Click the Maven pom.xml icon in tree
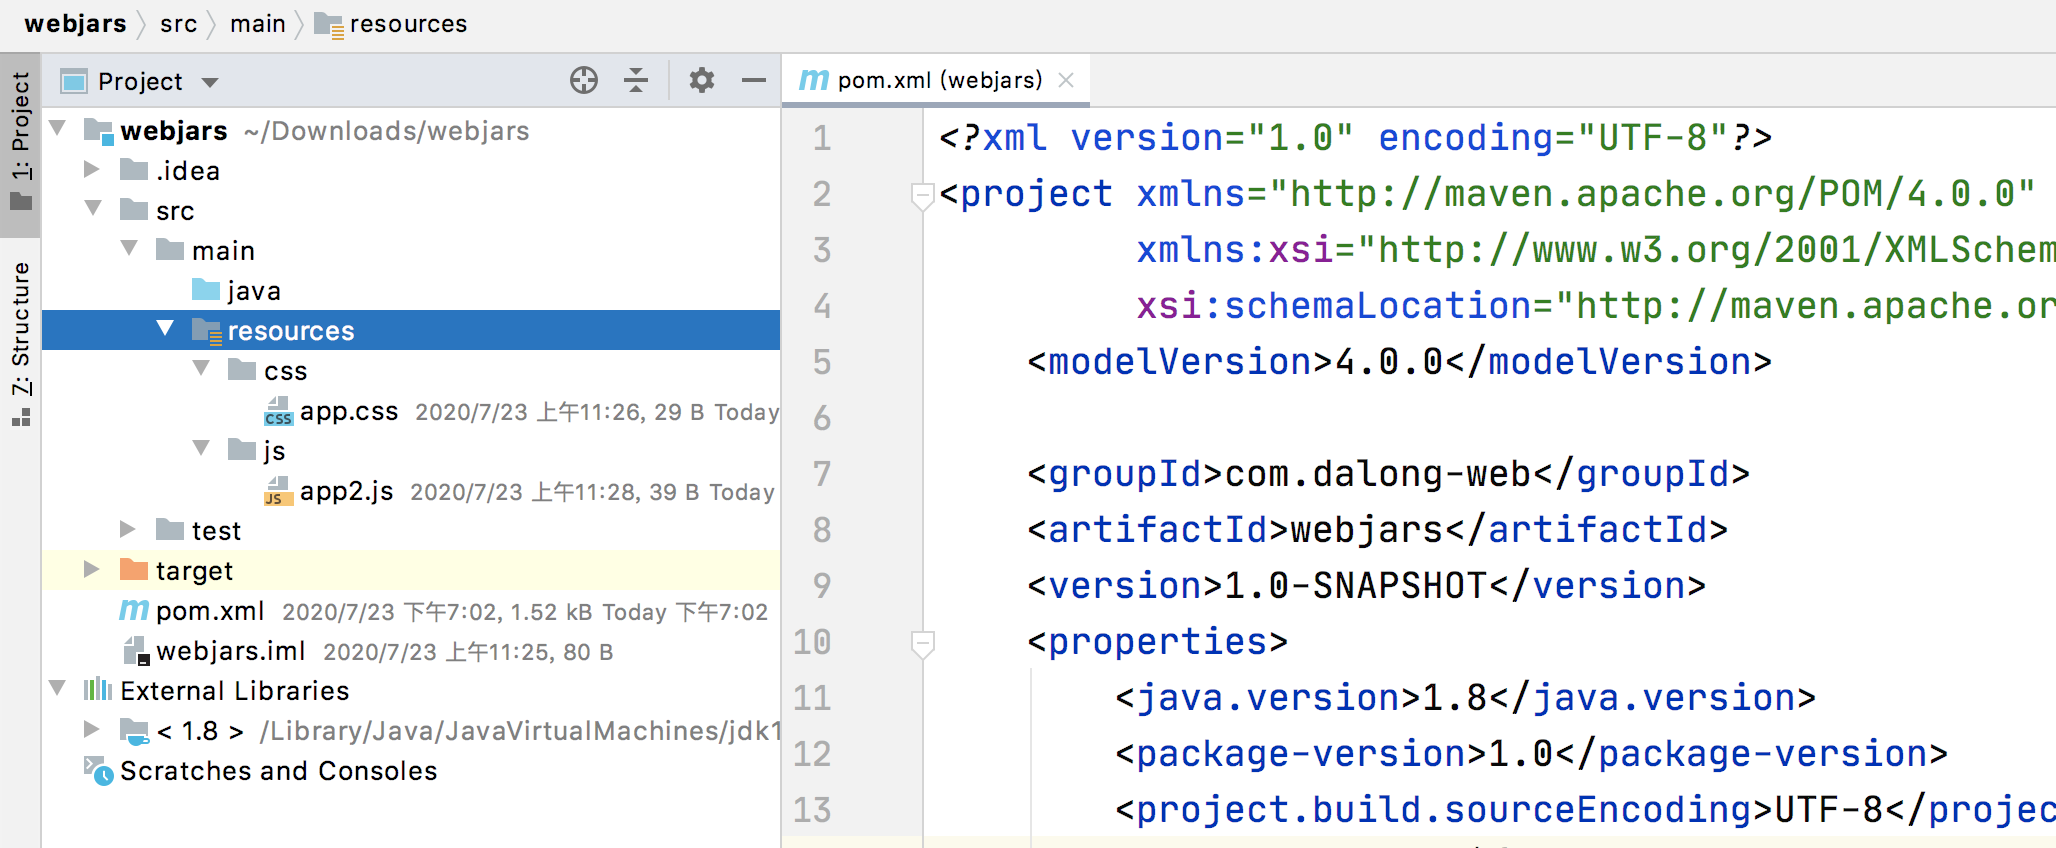The width and height of the screenshot is (2056, 848). point(134,610)
